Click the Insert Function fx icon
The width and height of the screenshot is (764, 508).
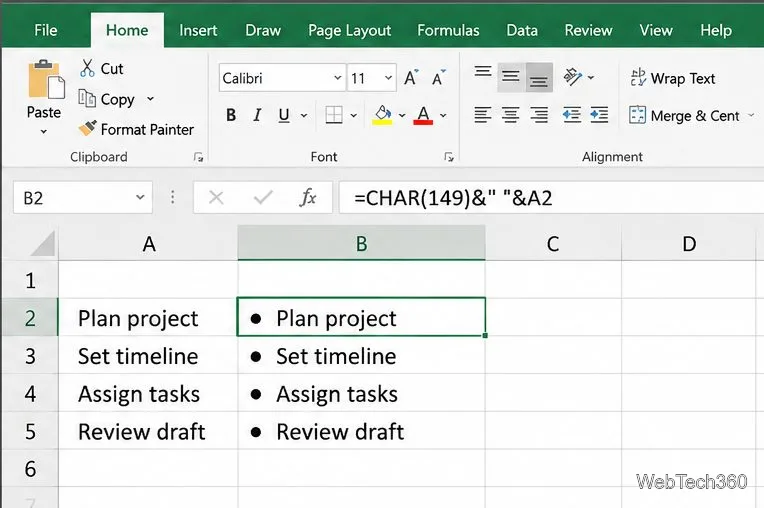[308, 197]
